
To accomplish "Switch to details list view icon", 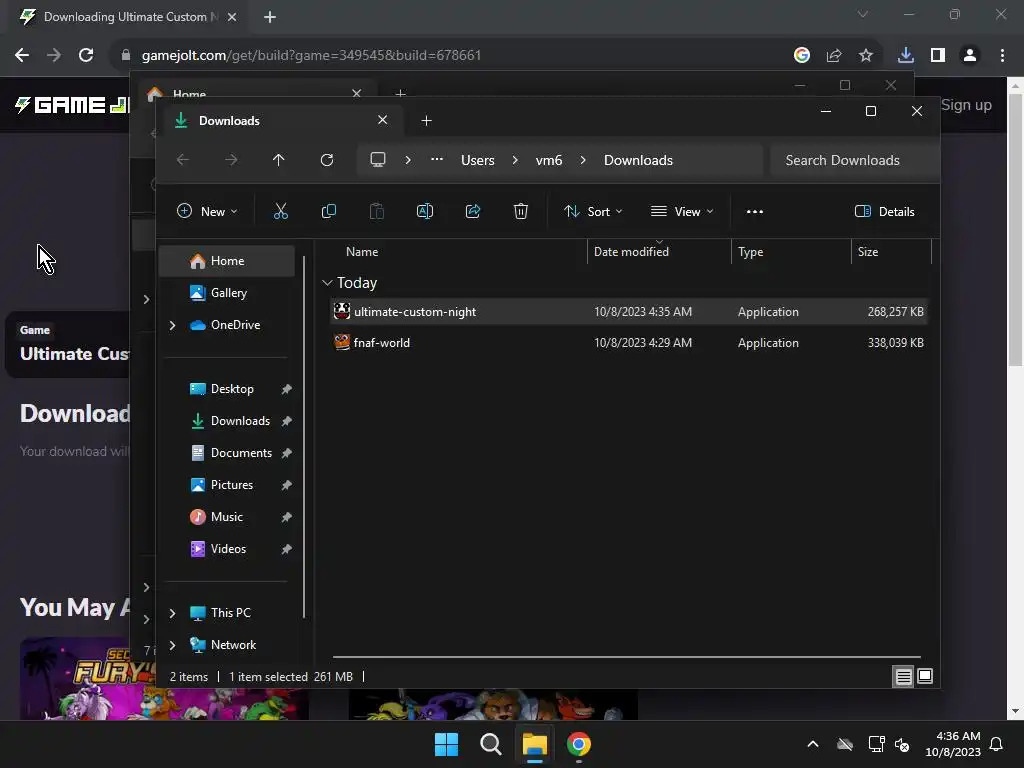I will pyautogui.click(x=903, y=676).
